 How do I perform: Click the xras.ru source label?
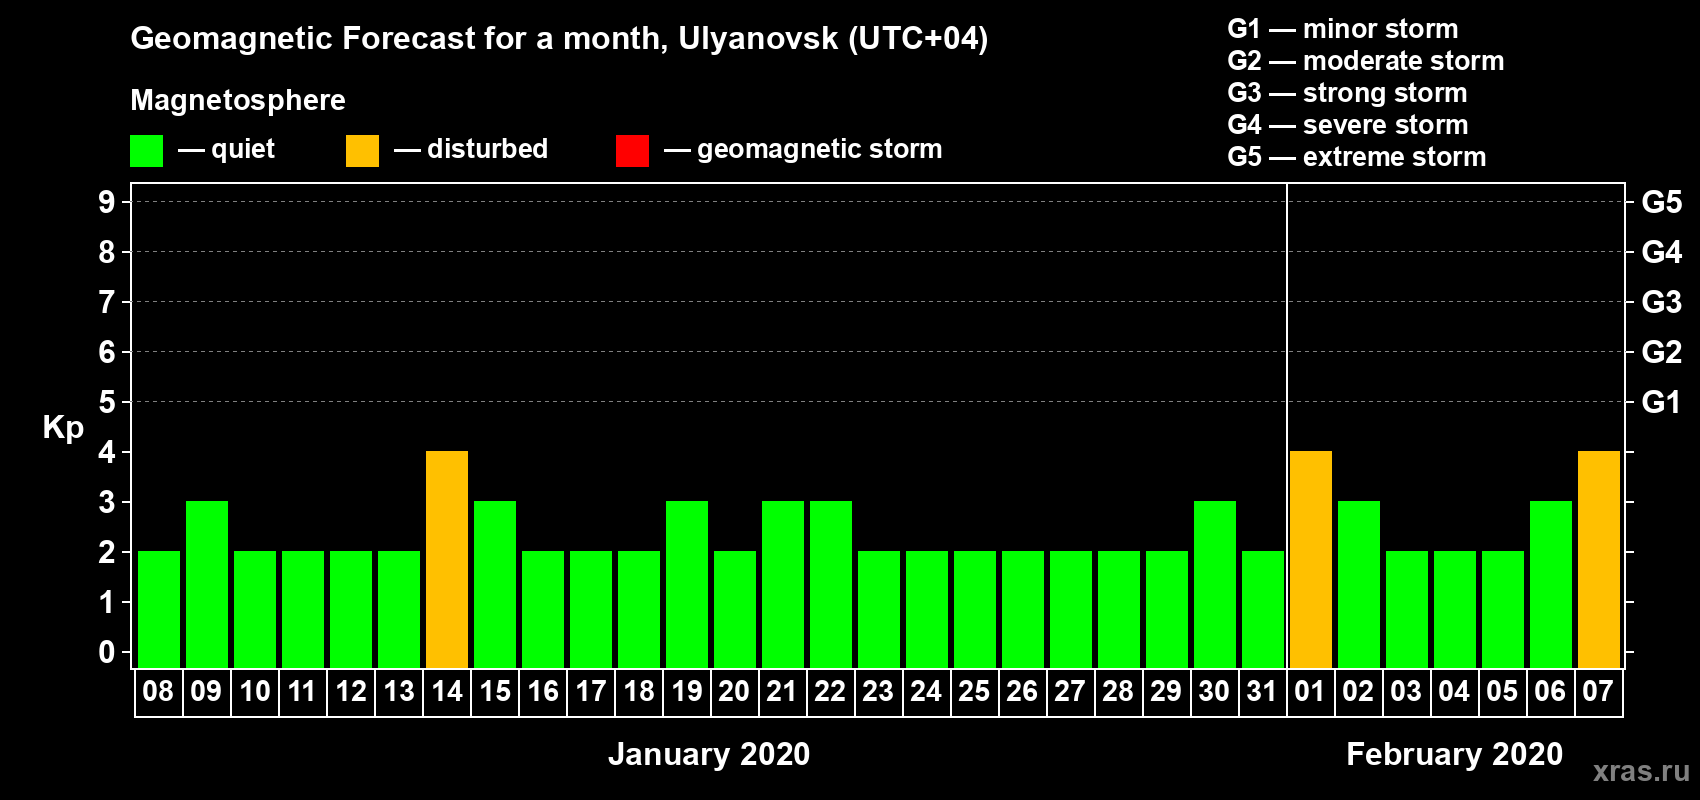tap(1641, 771)
